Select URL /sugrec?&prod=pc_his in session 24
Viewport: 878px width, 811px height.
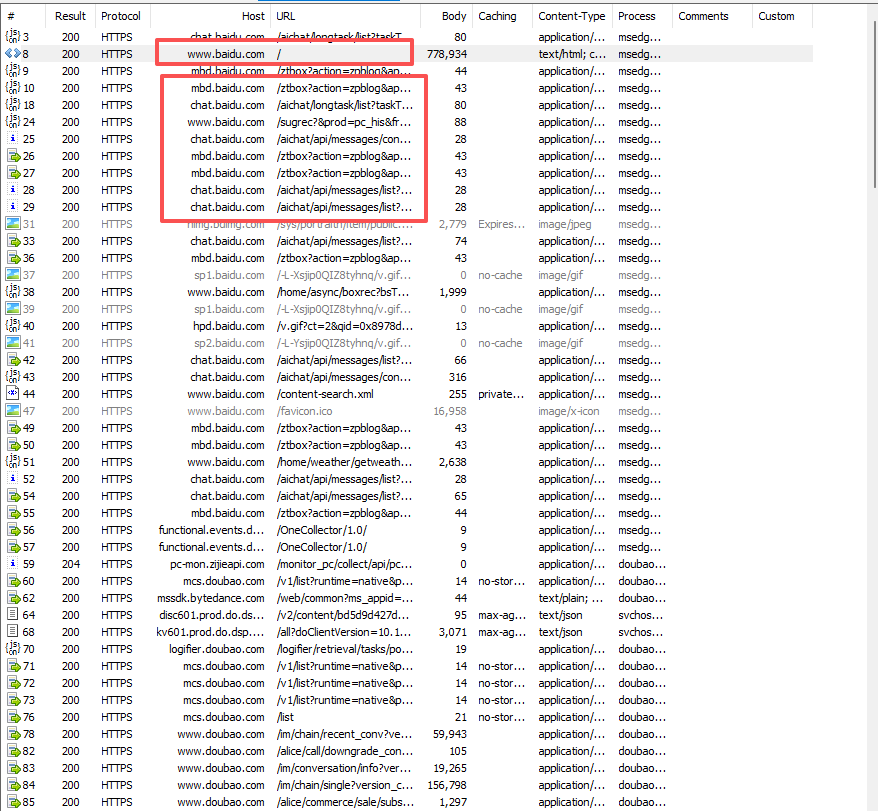coord(344,122)
